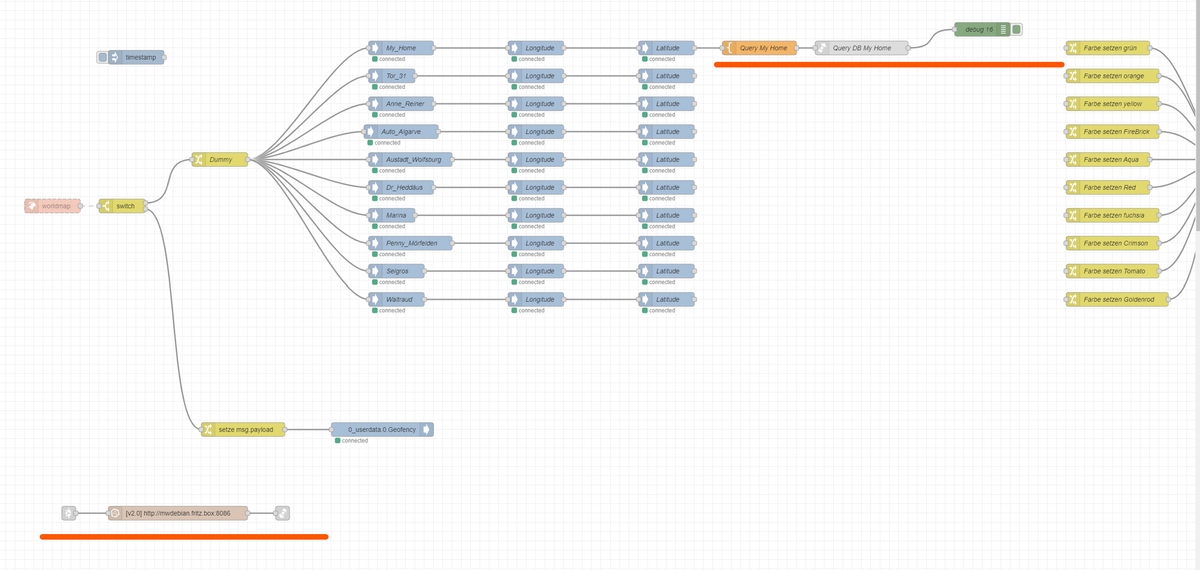Click the worldmap node label
The image size is (1200, 570).
(x=57, y=206)
